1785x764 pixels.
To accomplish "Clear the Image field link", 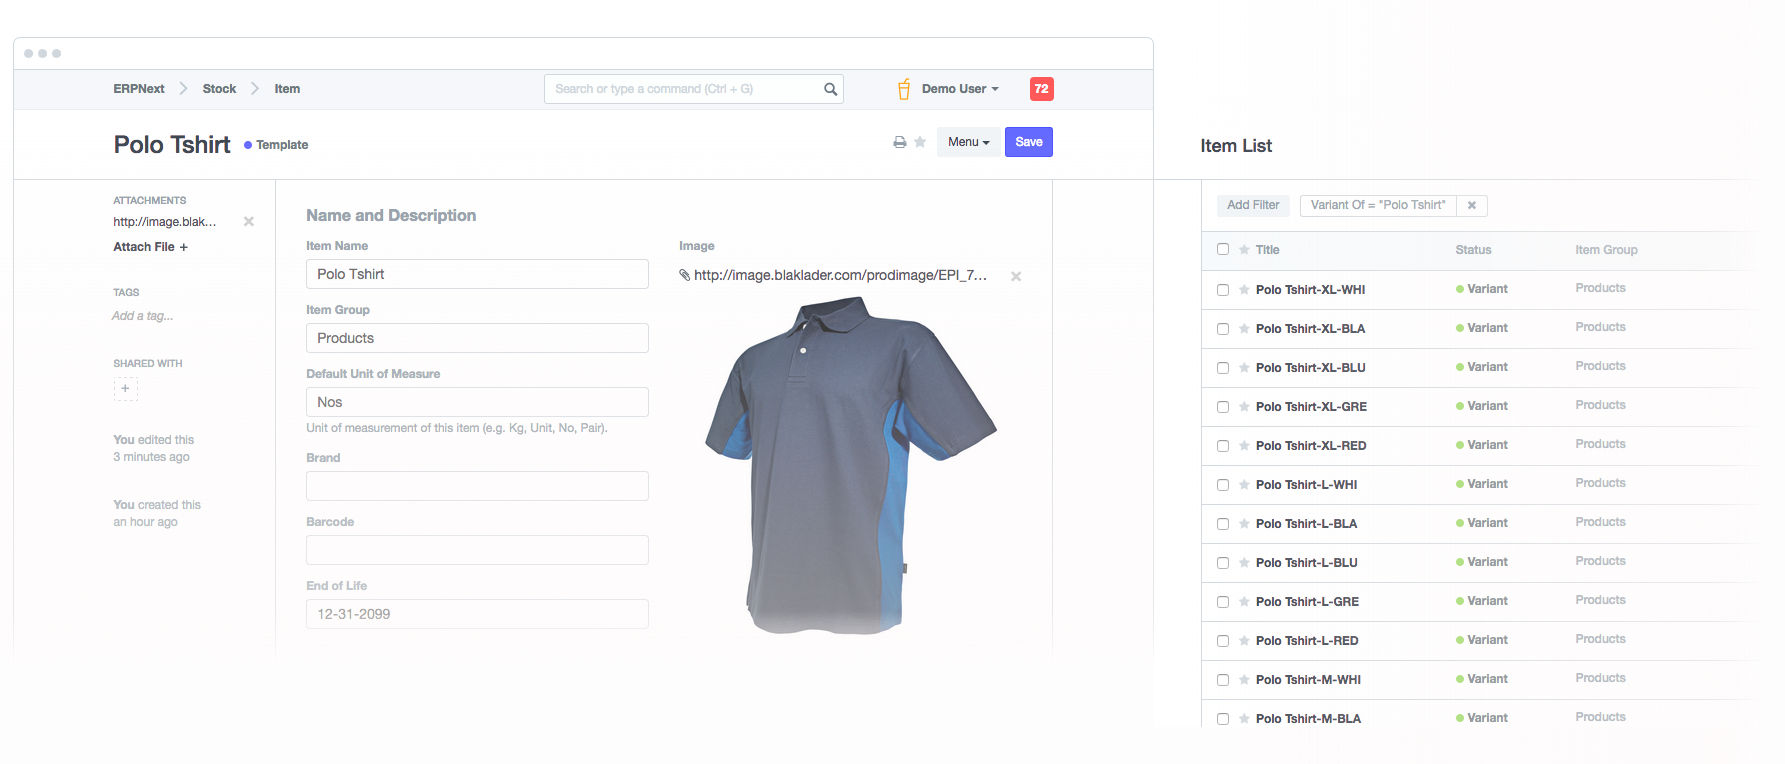I will pyautogui.click(x=1016, y=276).
